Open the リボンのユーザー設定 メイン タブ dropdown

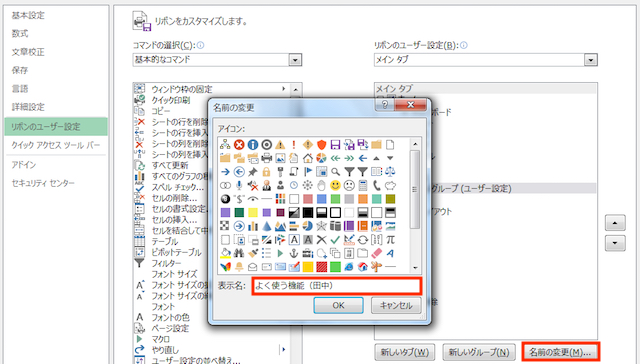pyautogui.click(x=591, y=60)
